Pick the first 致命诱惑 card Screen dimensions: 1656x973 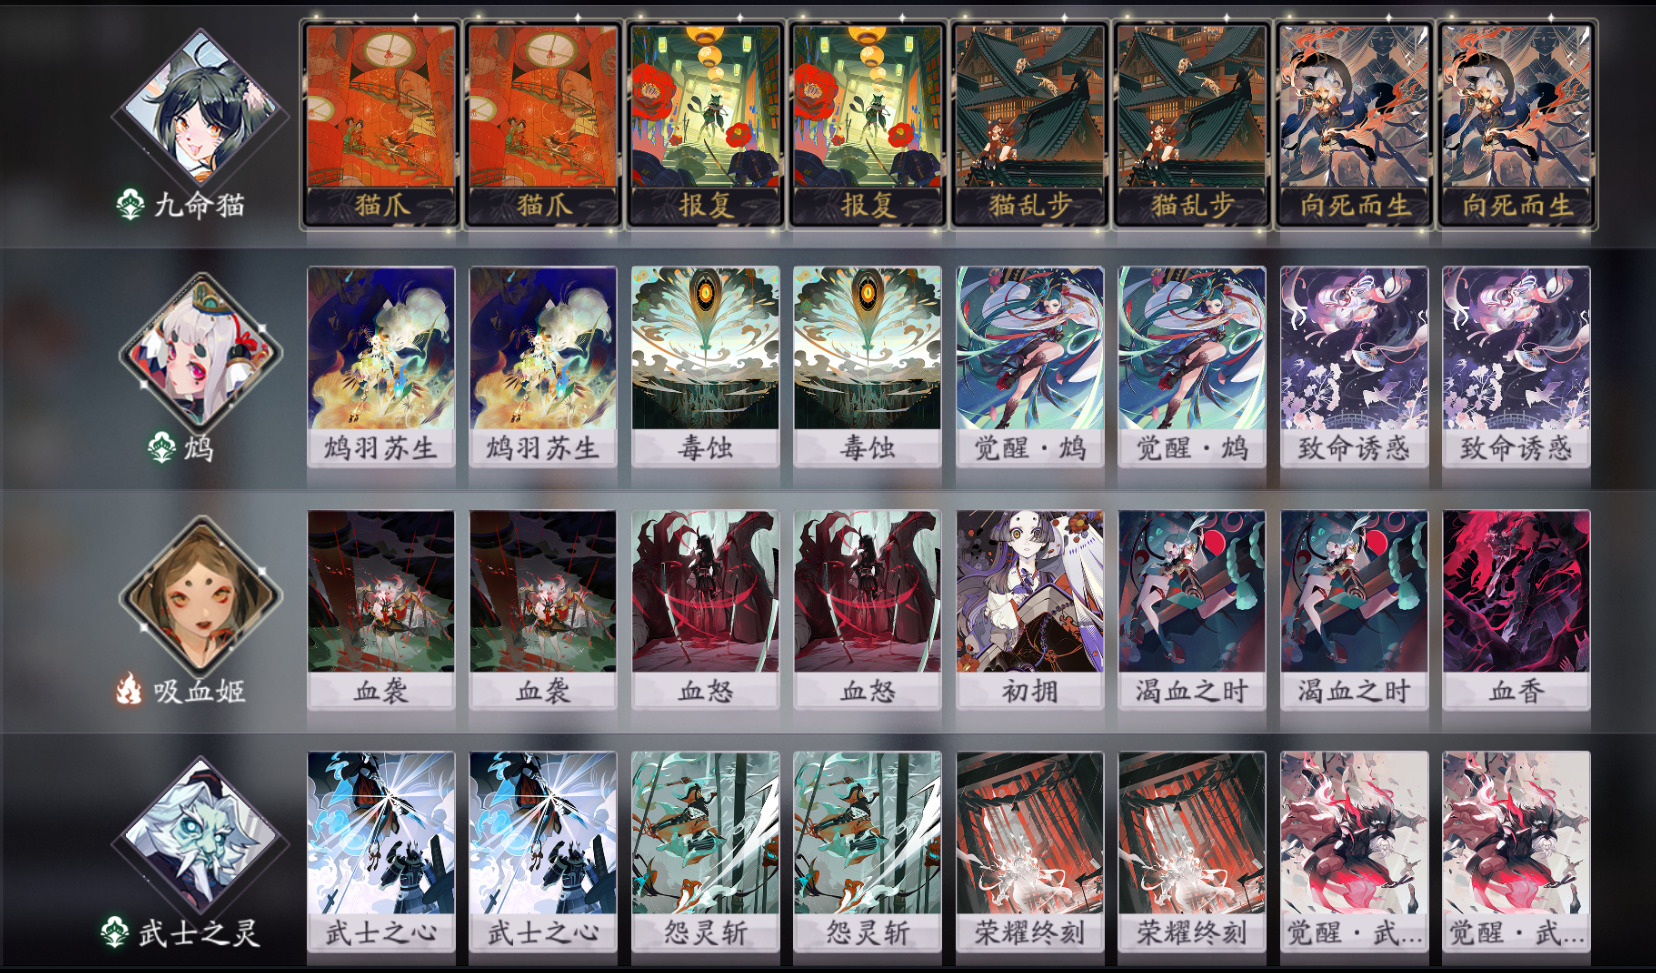(x=1354, y=367)
